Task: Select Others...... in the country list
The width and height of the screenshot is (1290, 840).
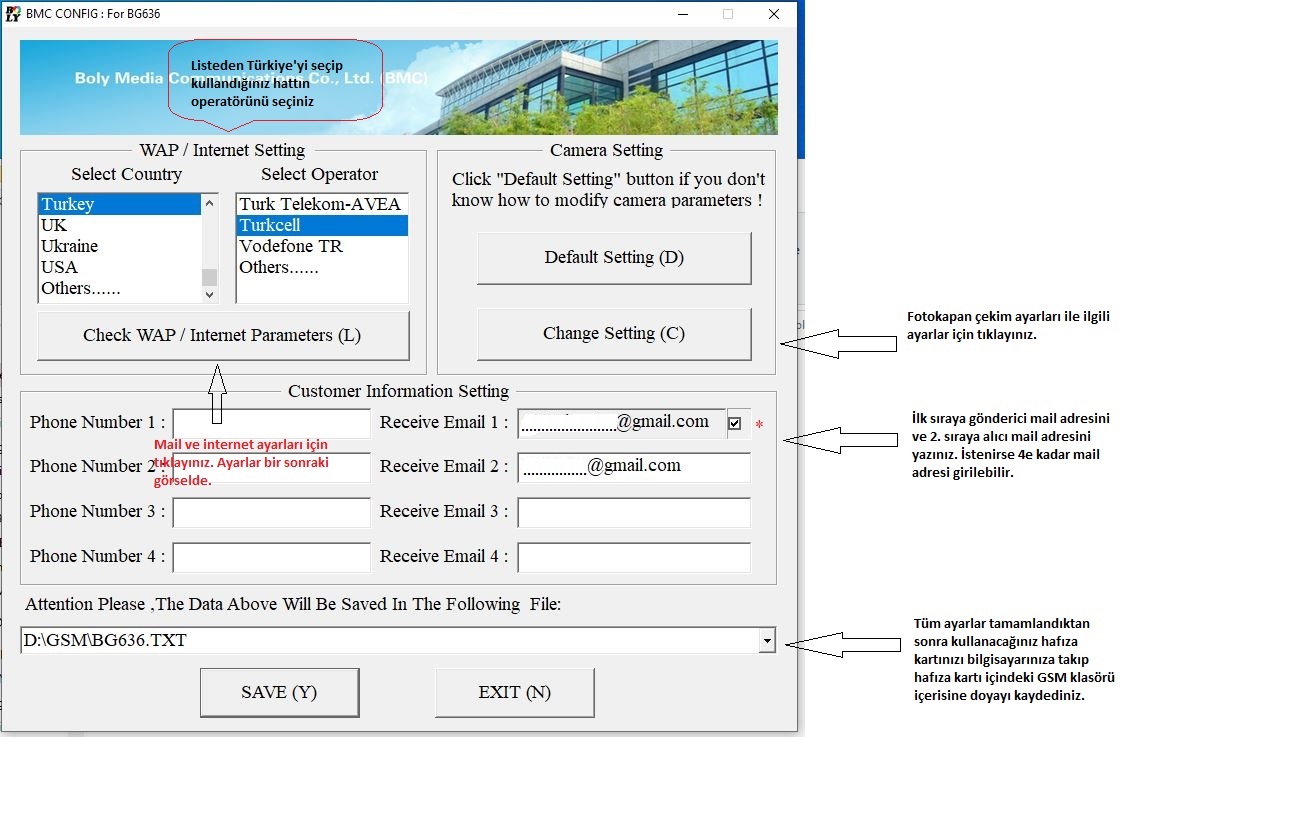Action: pyautogui.click(x=119, y=288)
